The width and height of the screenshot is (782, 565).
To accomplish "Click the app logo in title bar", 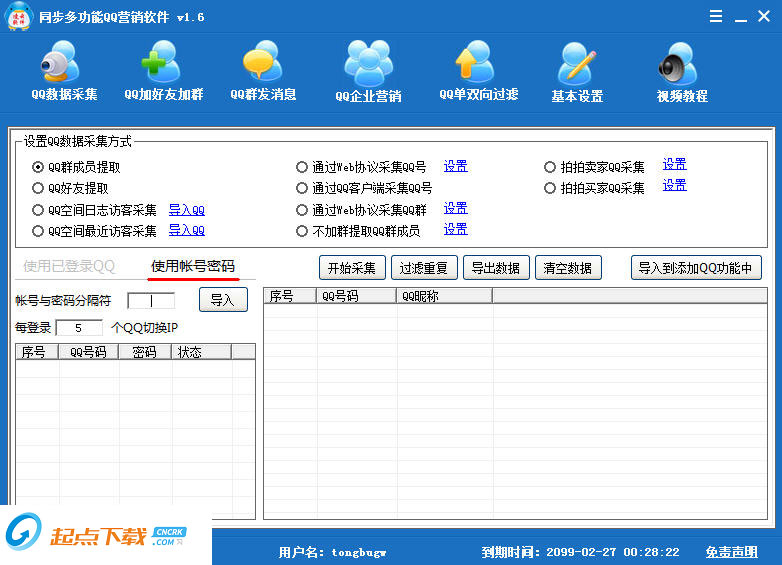I will [x=19, y=16].
